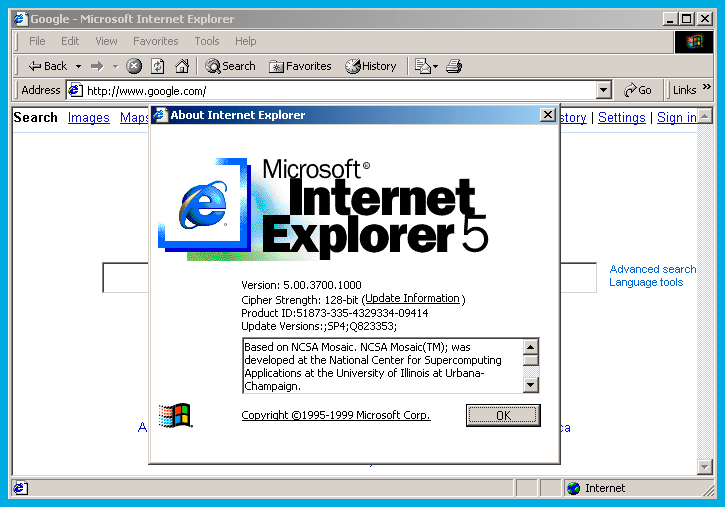Expand the Mail button dropdown
725x507 pixels.
point(436,66)
